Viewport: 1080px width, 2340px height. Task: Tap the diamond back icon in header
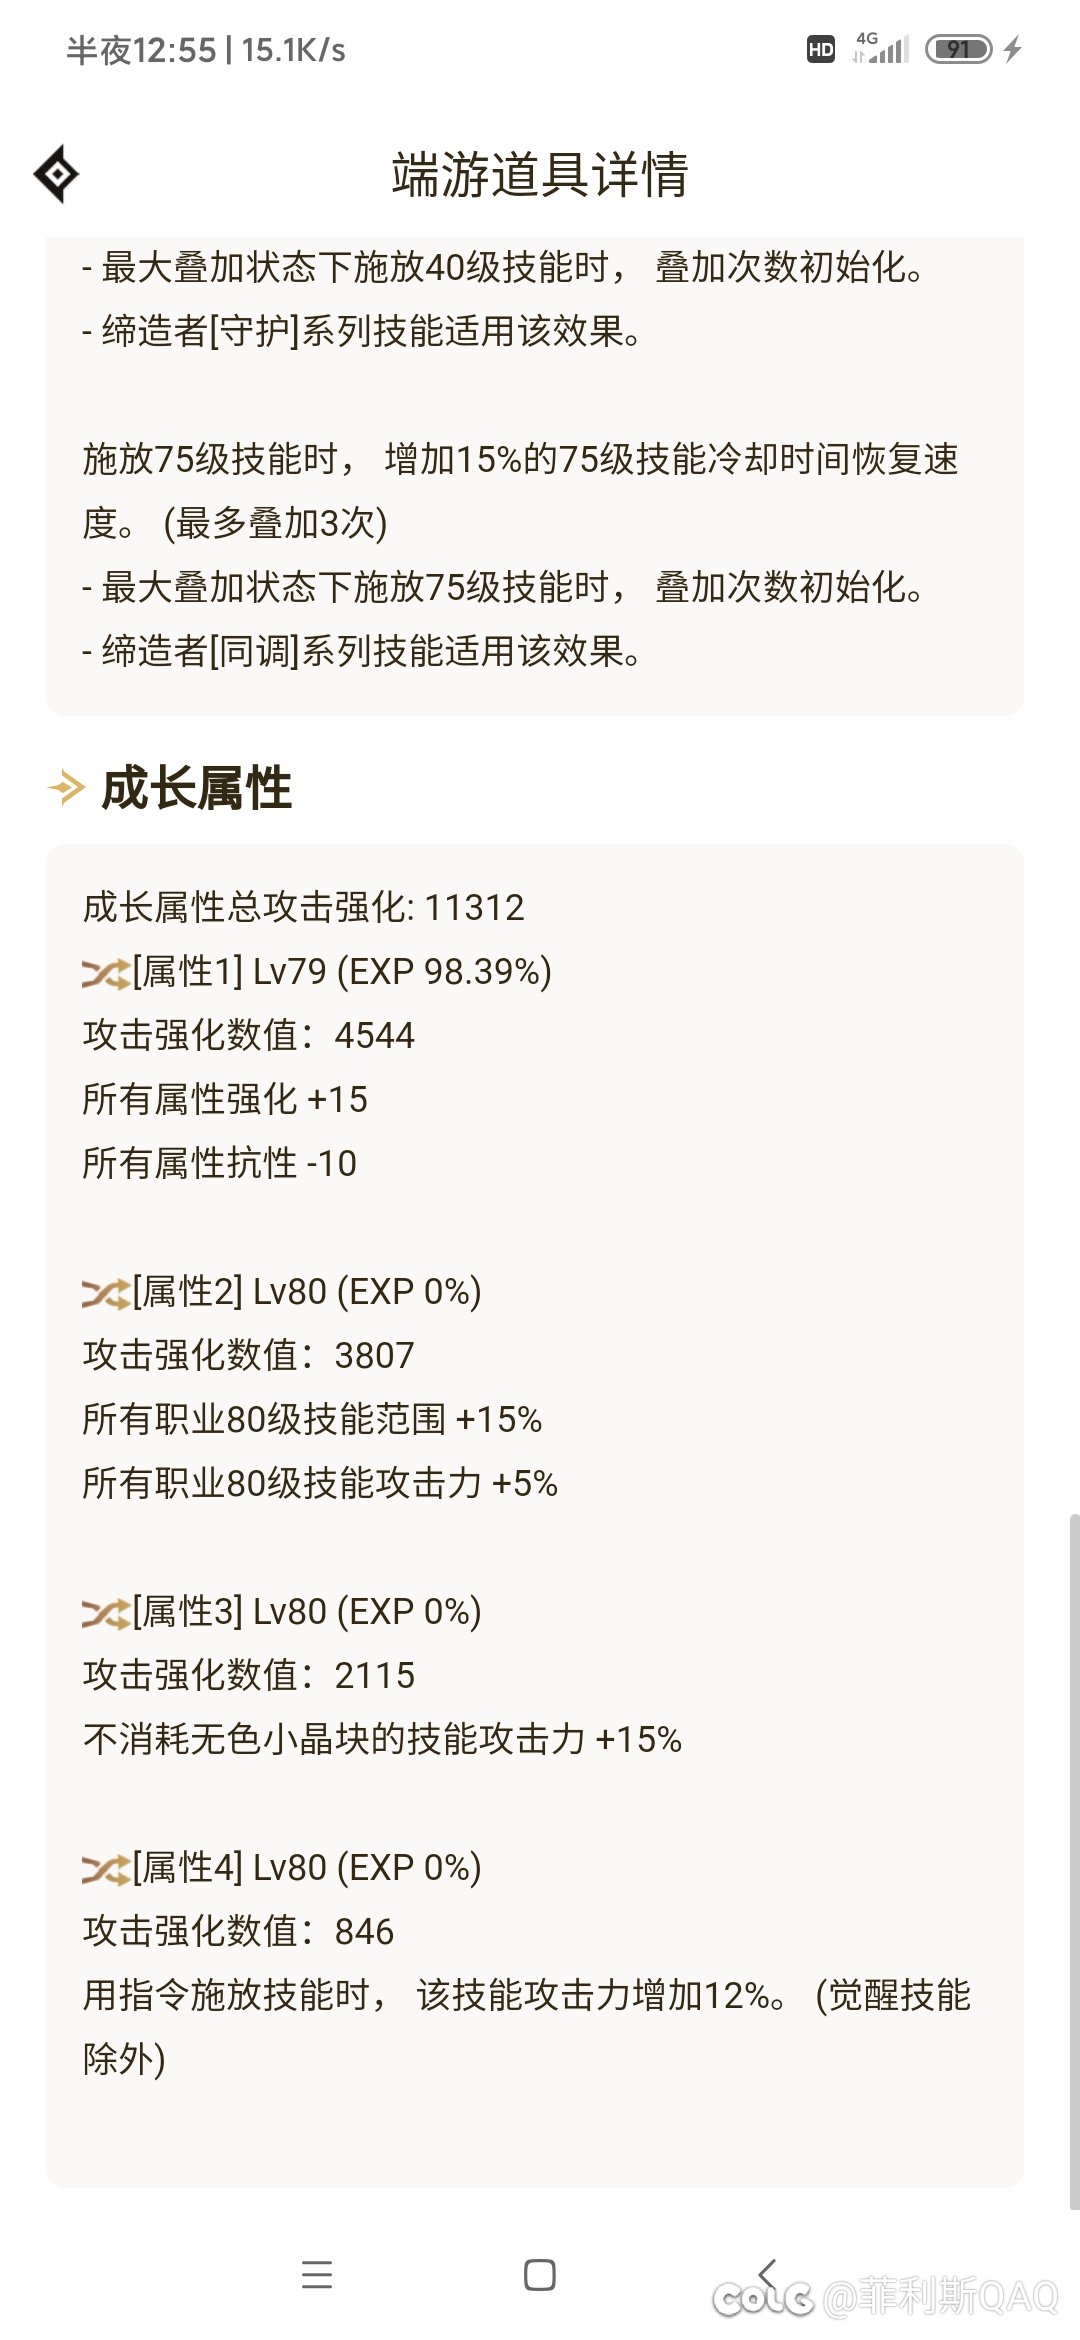[57, 174]
